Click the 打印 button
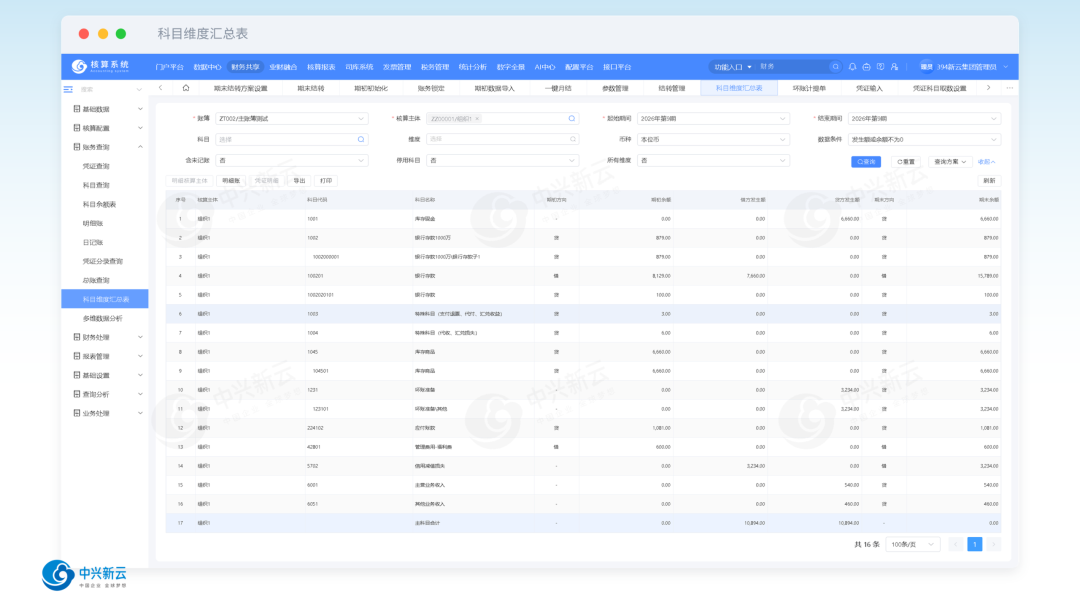Viewport: 1080px width, 608px height. pyautogui.click(x=326, y=180)
